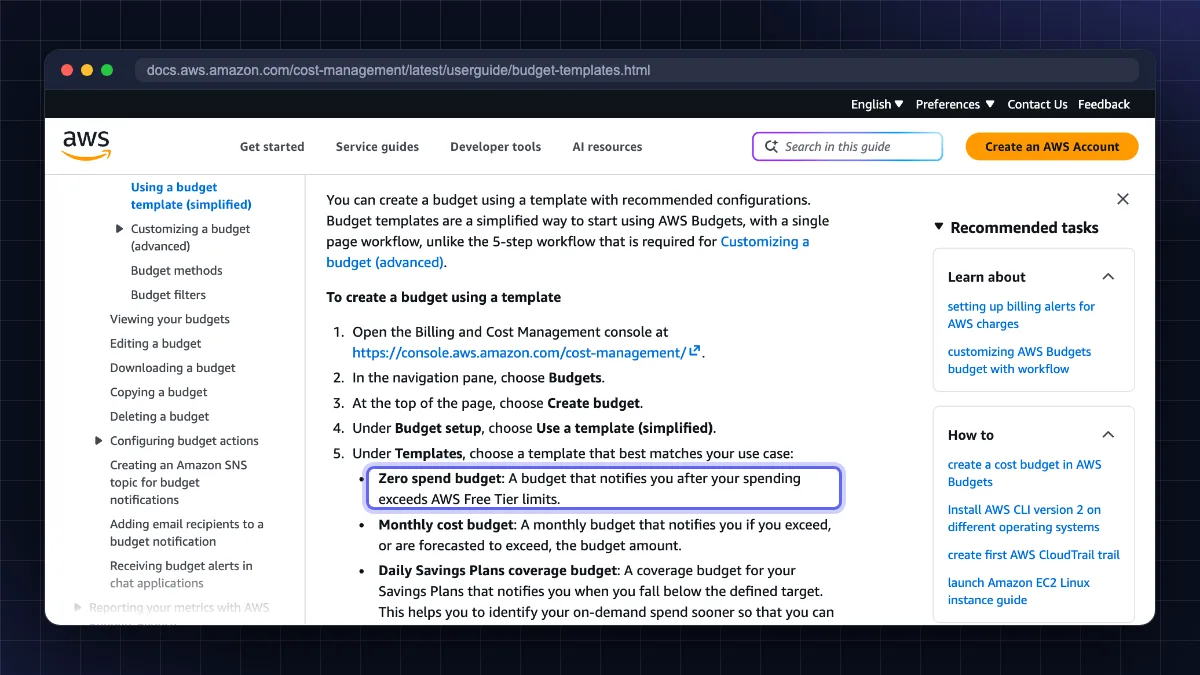Select Using a budget template (simplified)
The height and width of the screenshot is (675, 1200).
[x=191, y=196]
